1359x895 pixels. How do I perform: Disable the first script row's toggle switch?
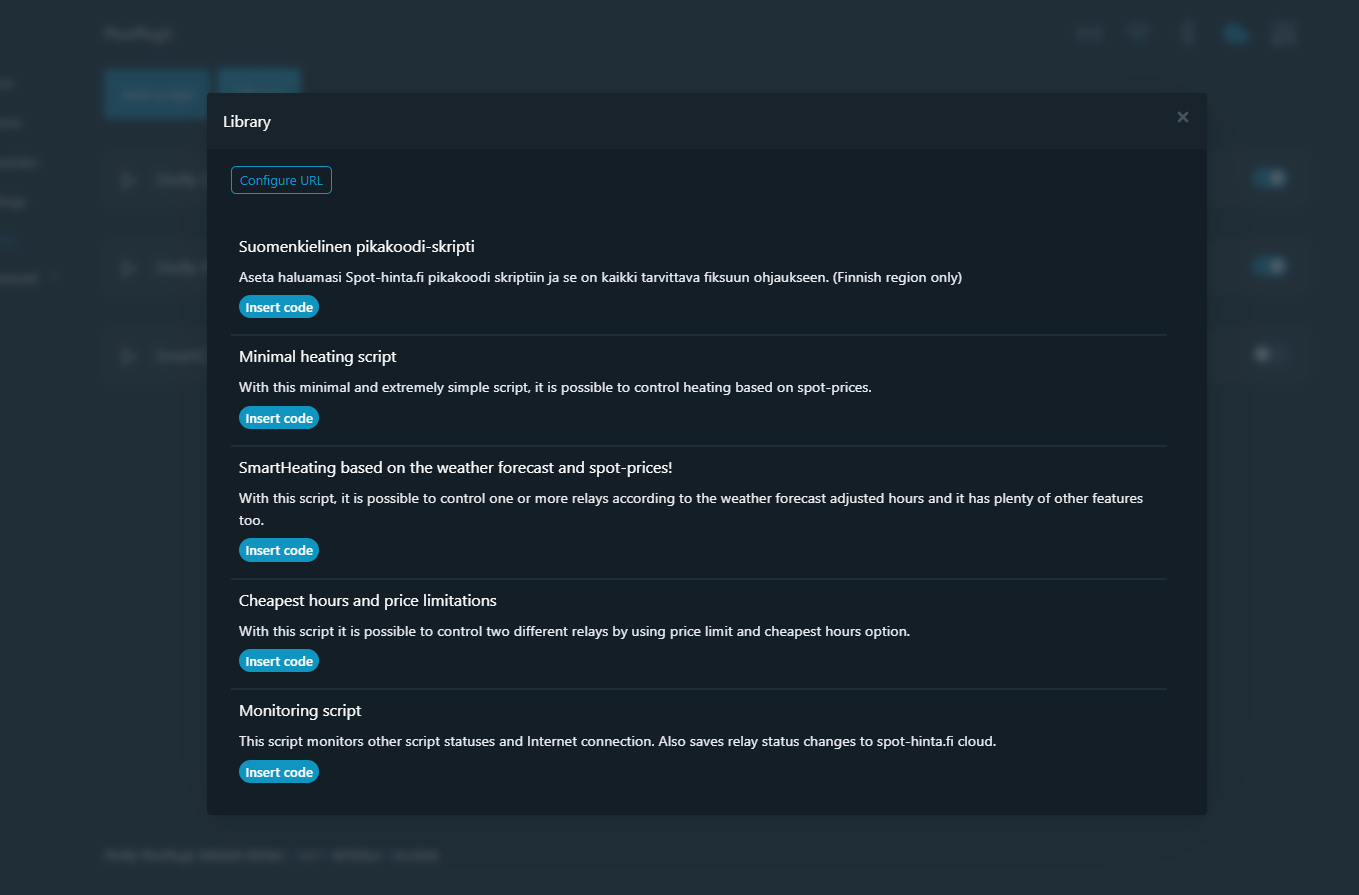pos(1269,179)
